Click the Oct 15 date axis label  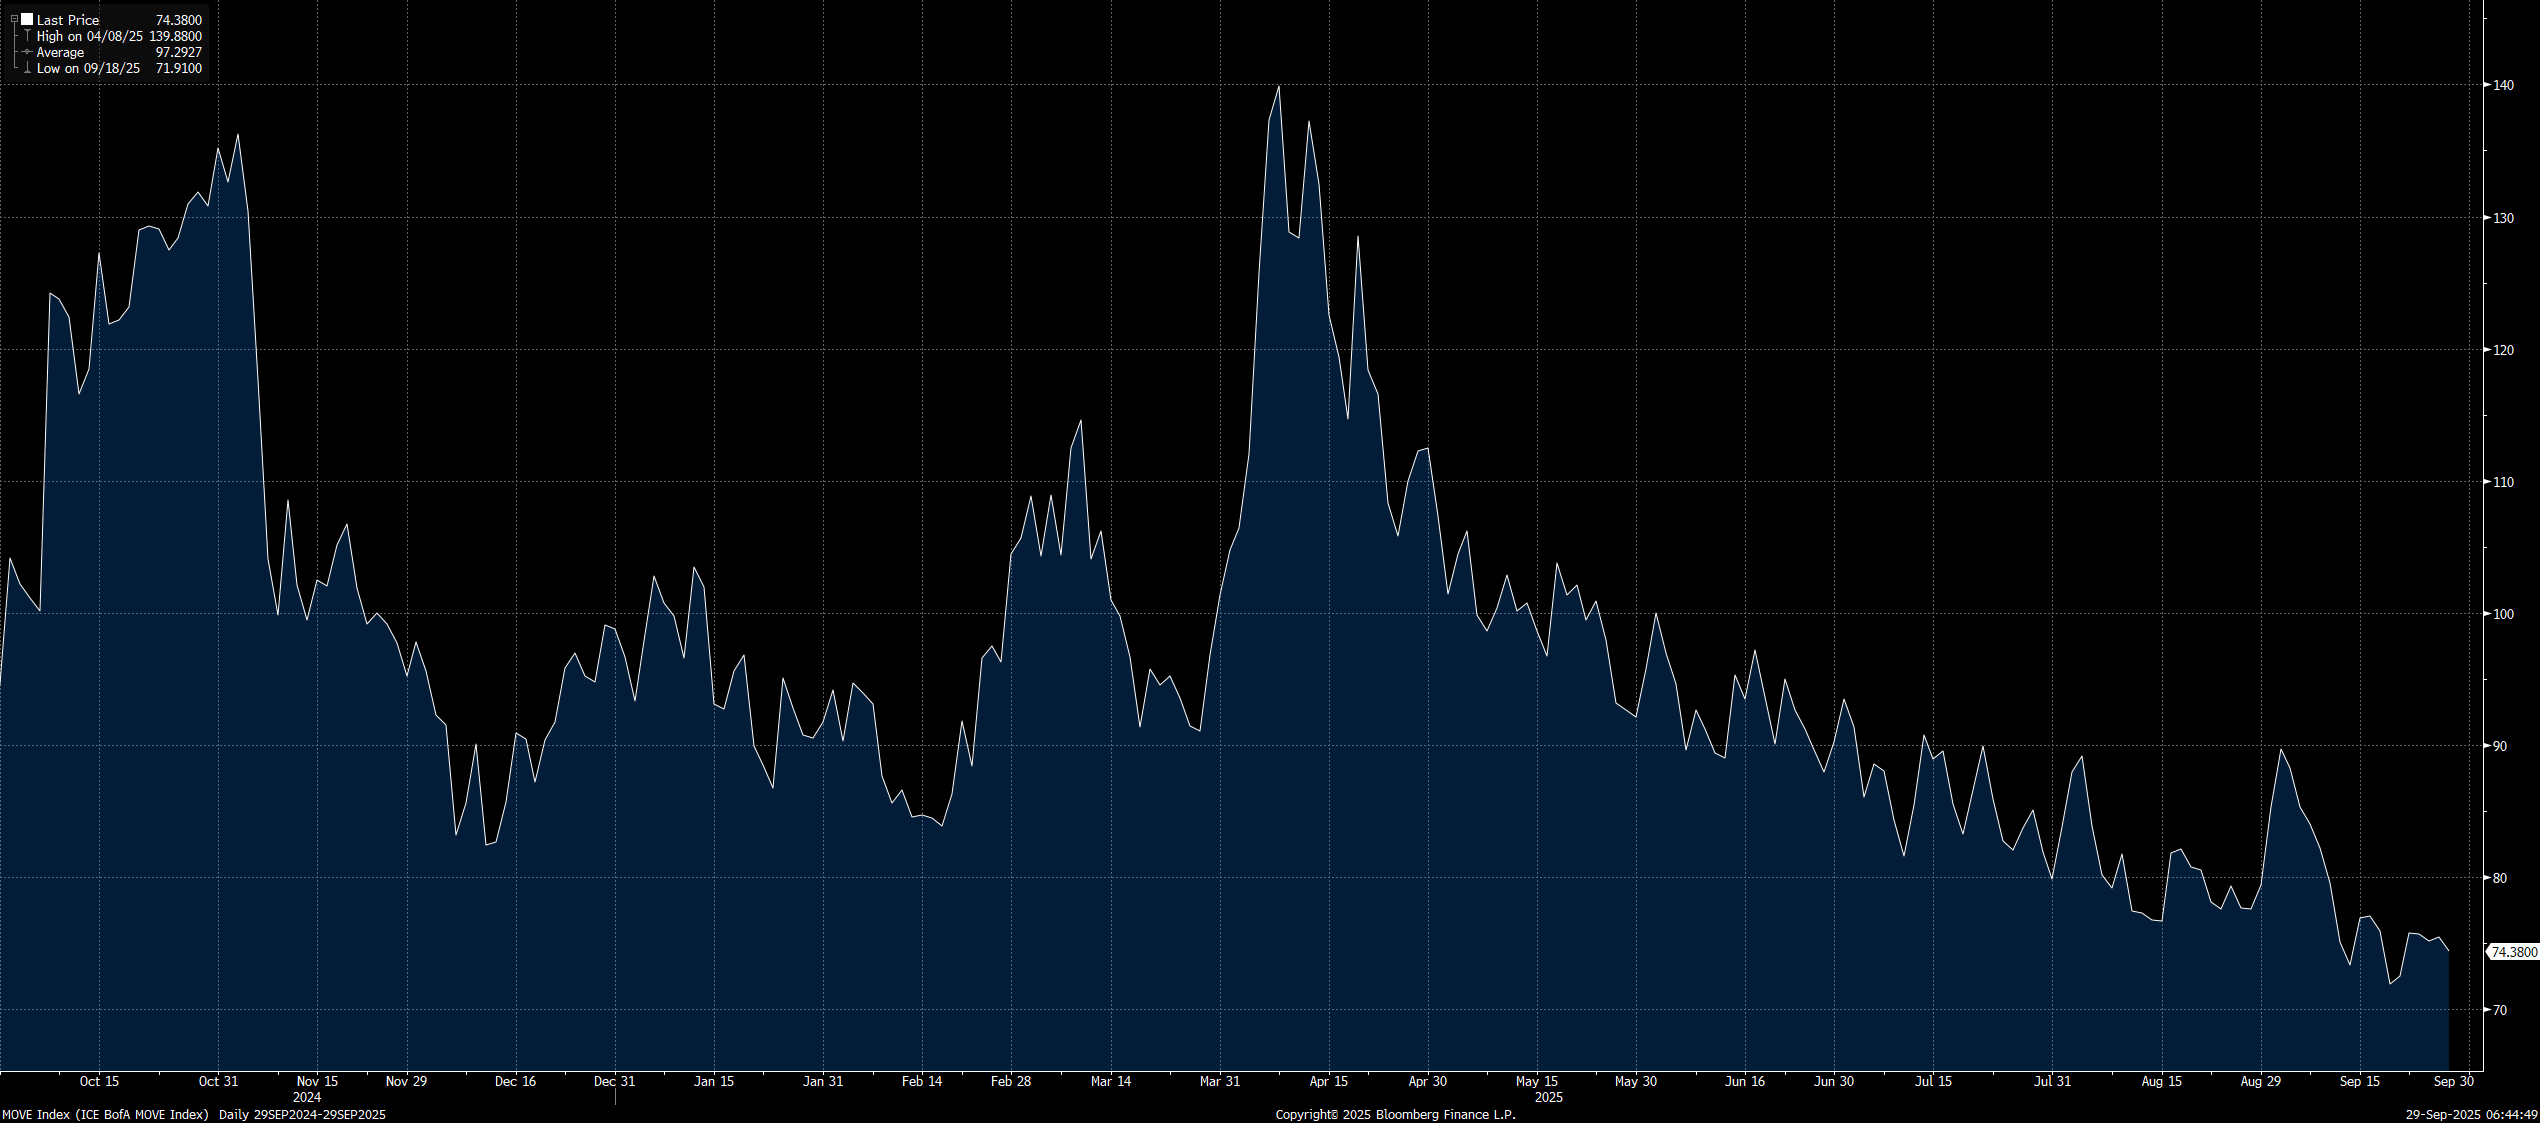(99, 1081)
